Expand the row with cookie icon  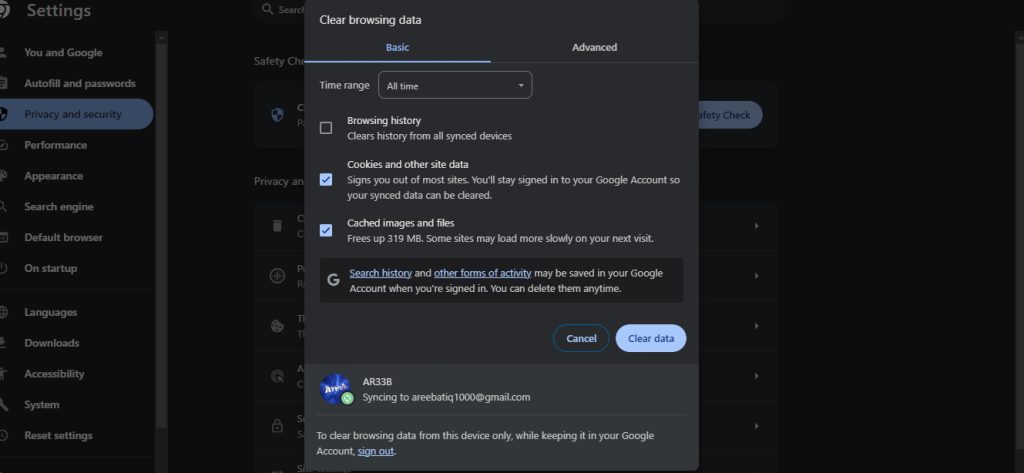[756, 325]
